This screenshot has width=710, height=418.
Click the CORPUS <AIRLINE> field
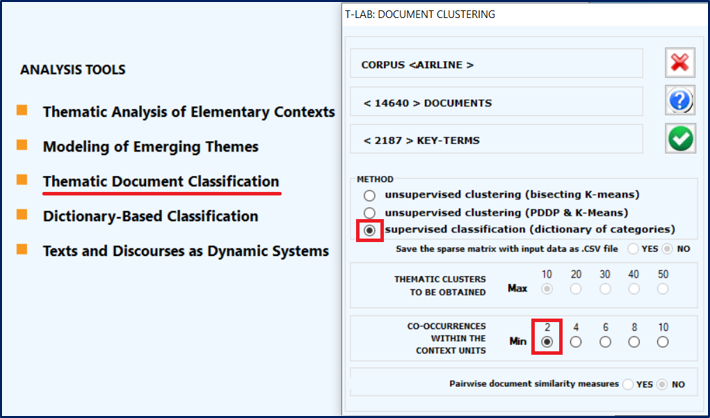click(x=496, y=63)
